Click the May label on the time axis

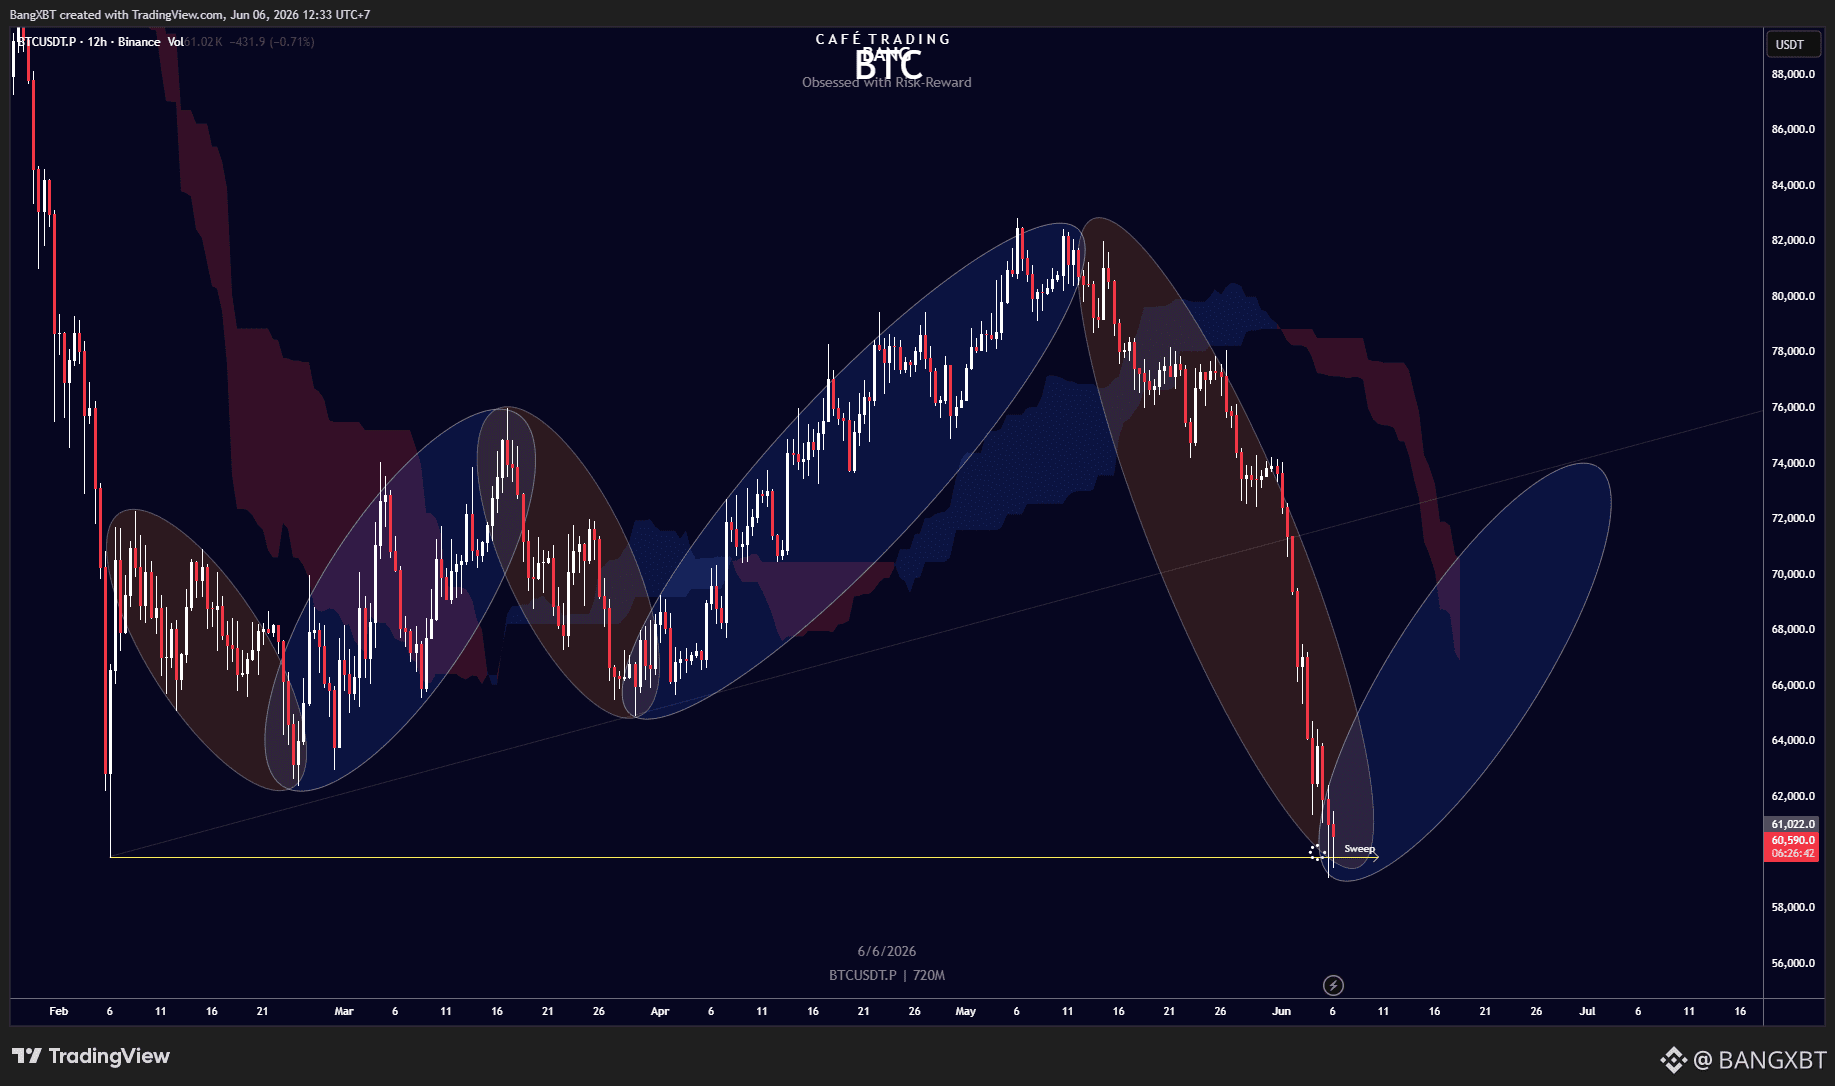966,1011
